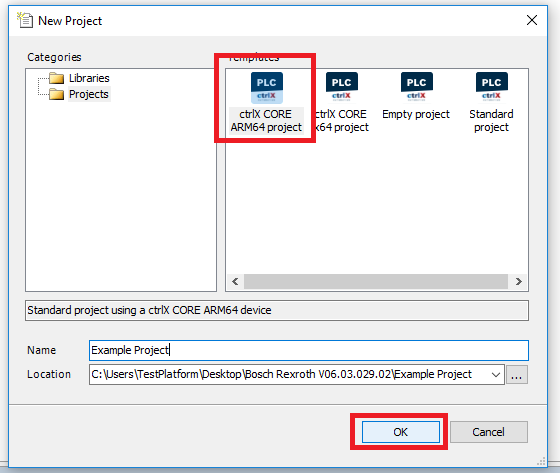Select the ctrlX CORE x64 project template

[x=342, y=103]
